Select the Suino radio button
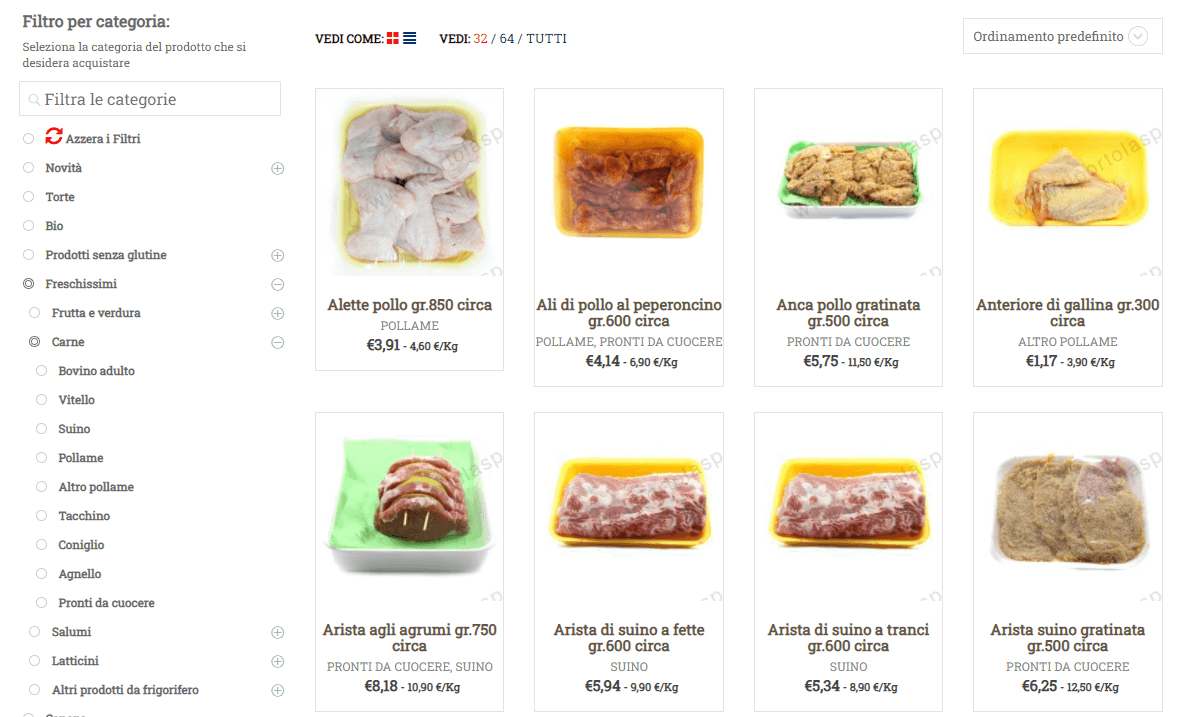 [41, 429]
